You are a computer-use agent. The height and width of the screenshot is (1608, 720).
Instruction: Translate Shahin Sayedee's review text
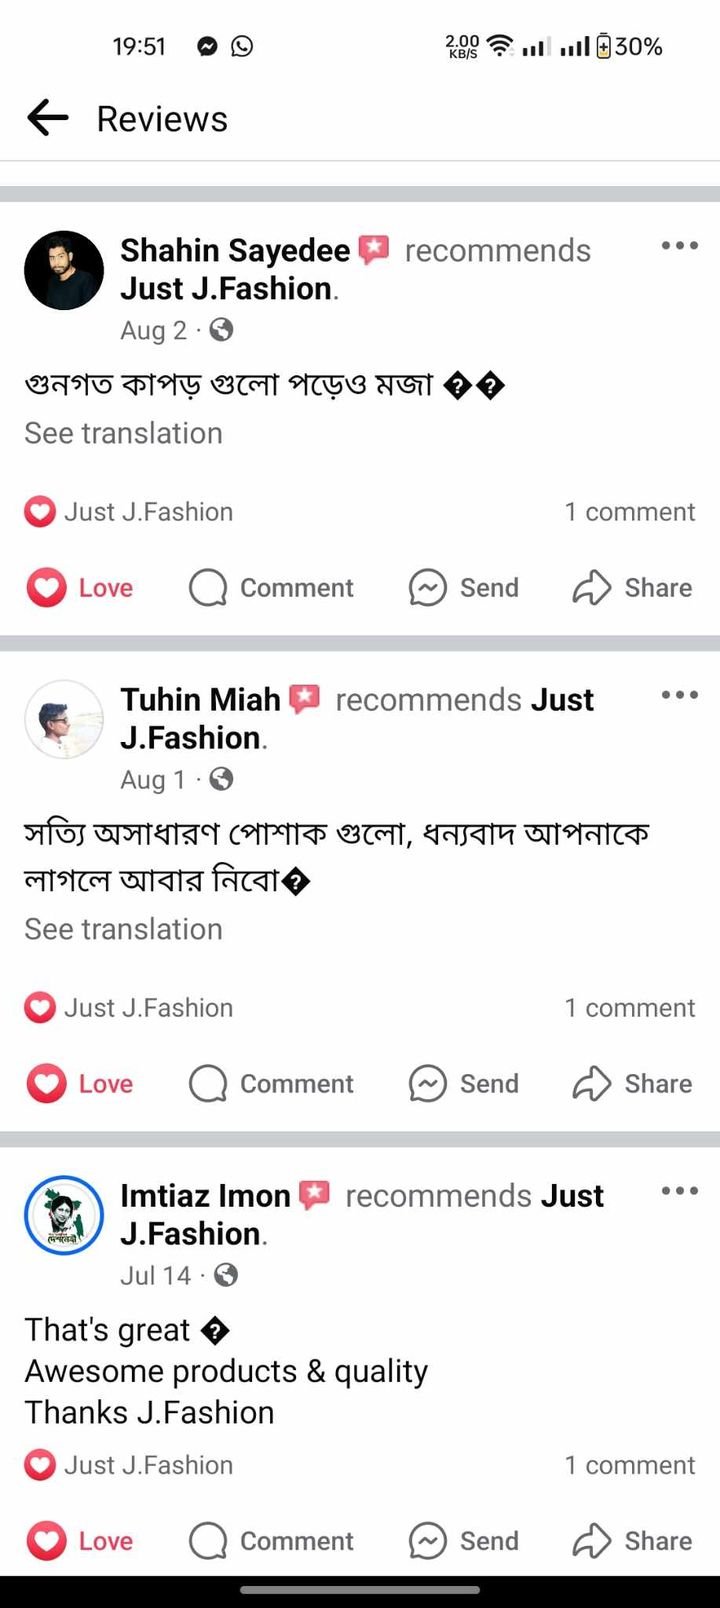point(123,433)
